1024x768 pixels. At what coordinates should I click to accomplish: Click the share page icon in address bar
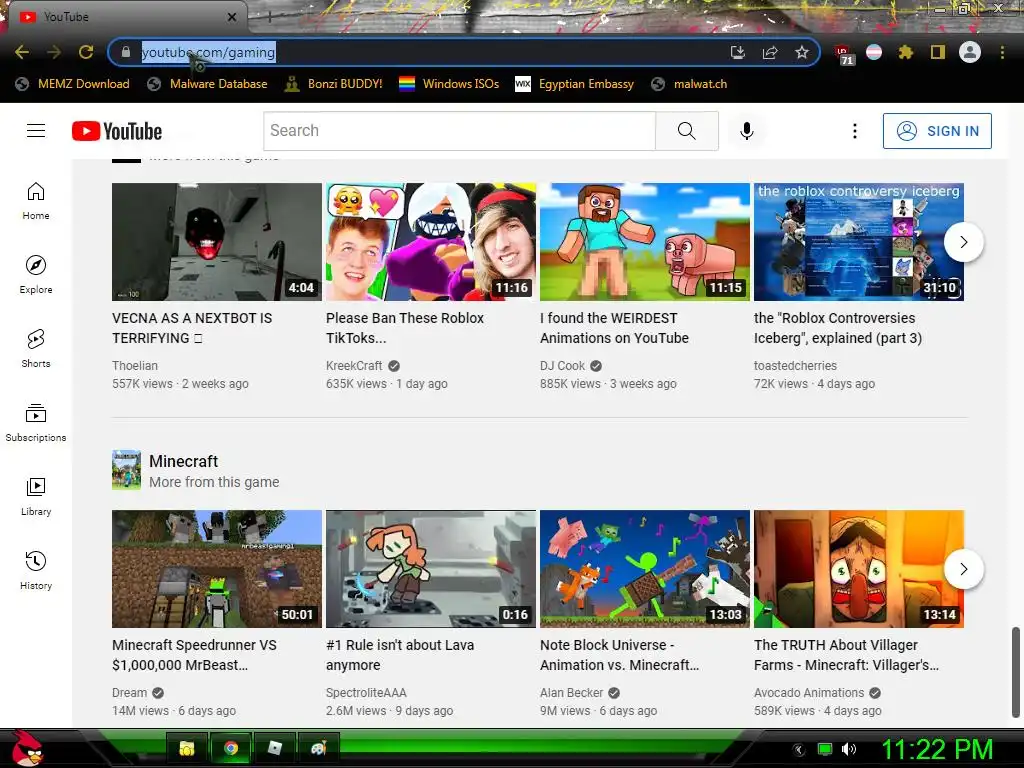point(770,52)
